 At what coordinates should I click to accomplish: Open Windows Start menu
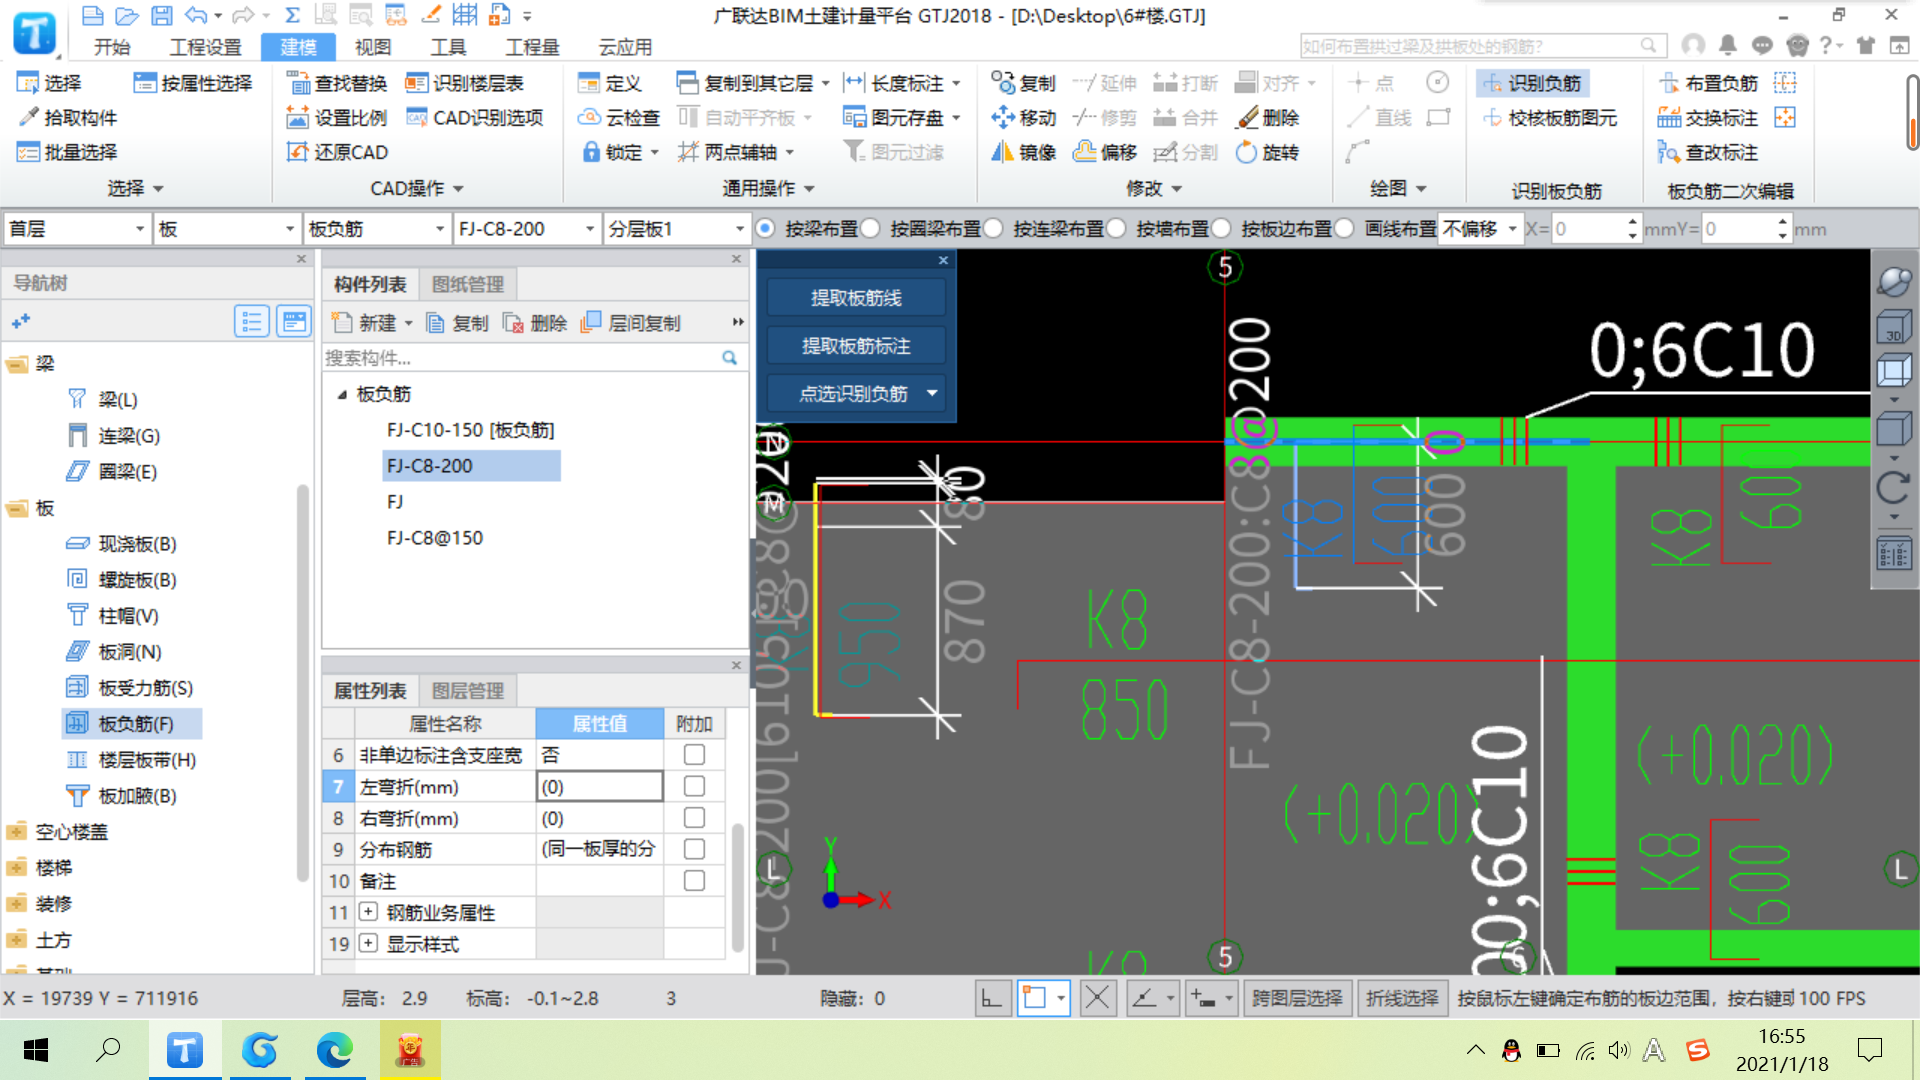click(x=35, y=1050)
